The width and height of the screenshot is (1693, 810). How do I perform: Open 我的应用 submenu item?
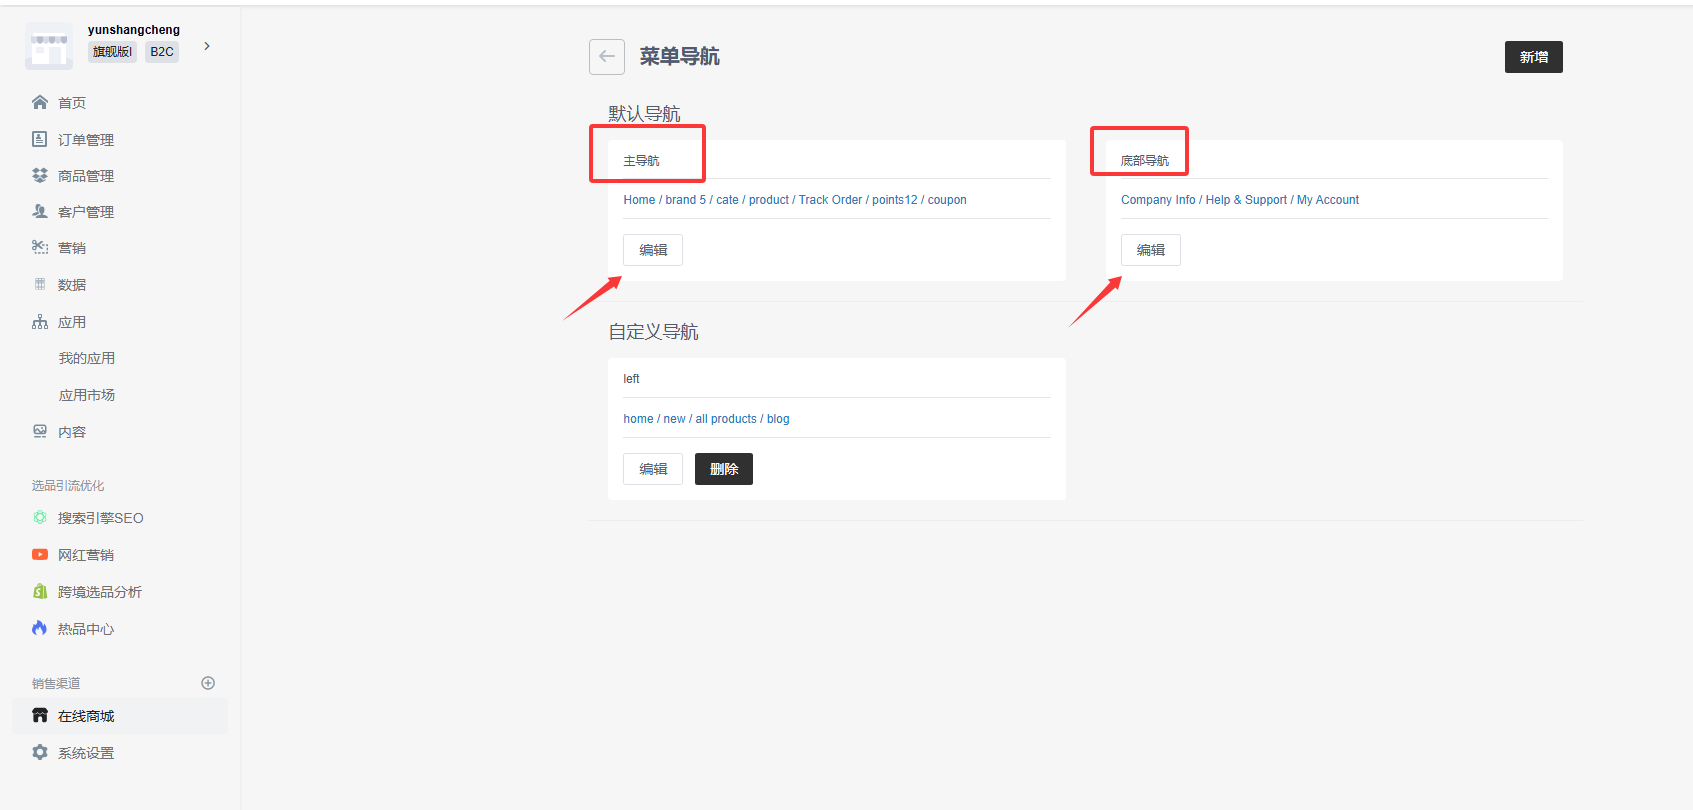87,358
